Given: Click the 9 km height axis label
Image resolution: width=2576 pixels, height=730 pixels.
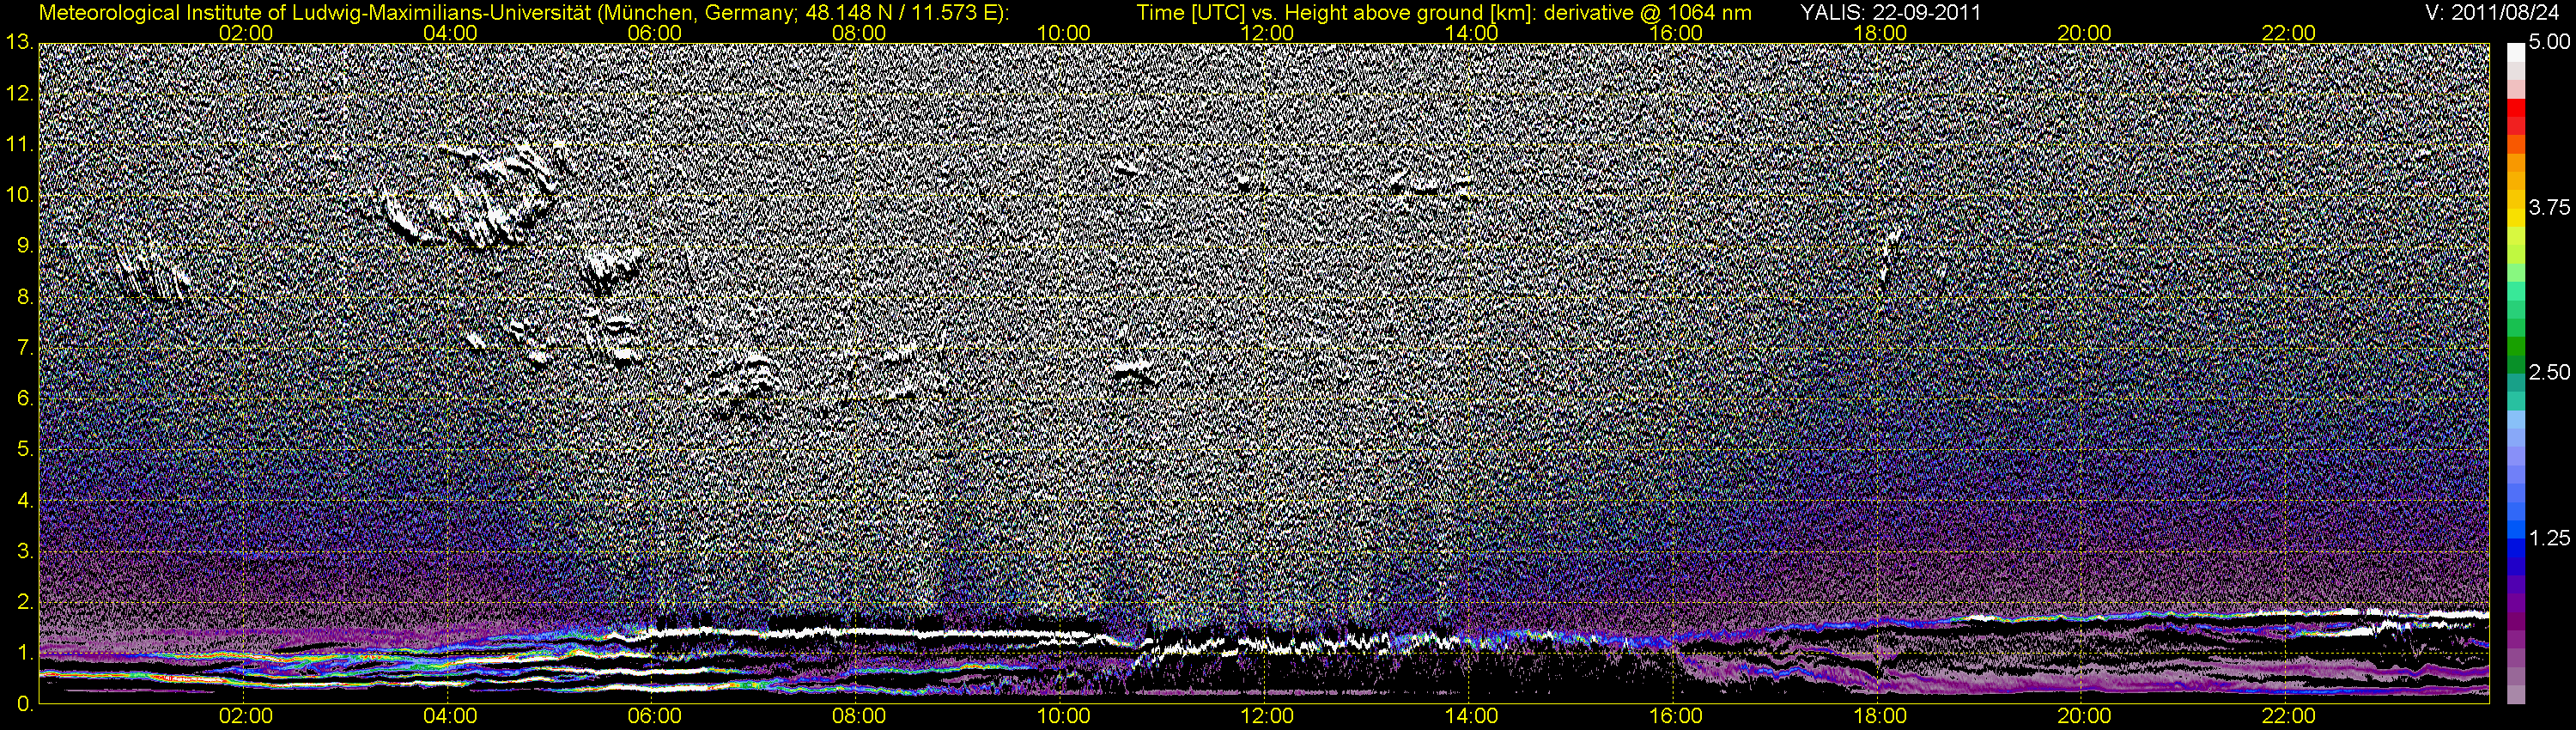Looking at the screenshot, I should coord(24,246).
